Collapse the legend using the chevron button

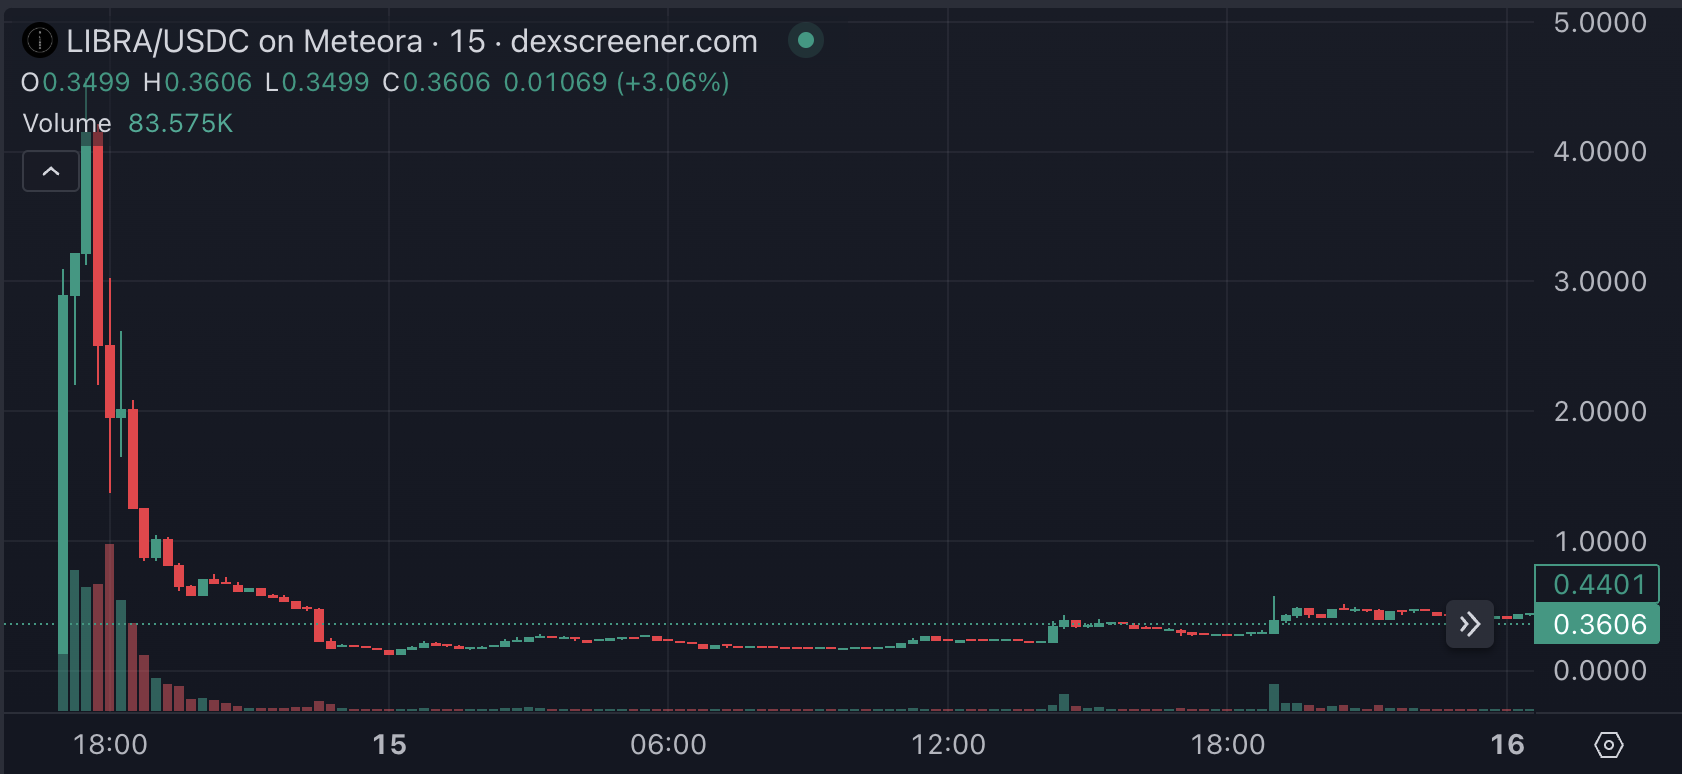[x=51, y=171]
